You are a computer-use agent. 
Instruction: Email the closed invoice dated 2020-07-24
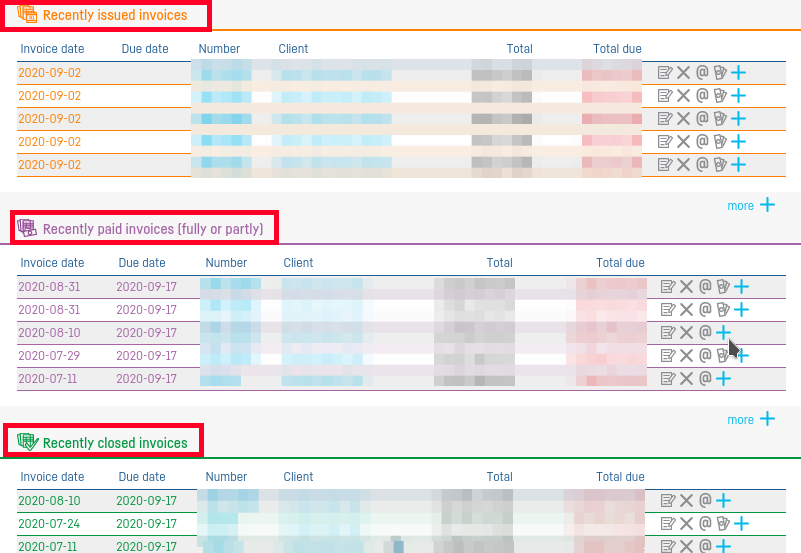[705, 523]
